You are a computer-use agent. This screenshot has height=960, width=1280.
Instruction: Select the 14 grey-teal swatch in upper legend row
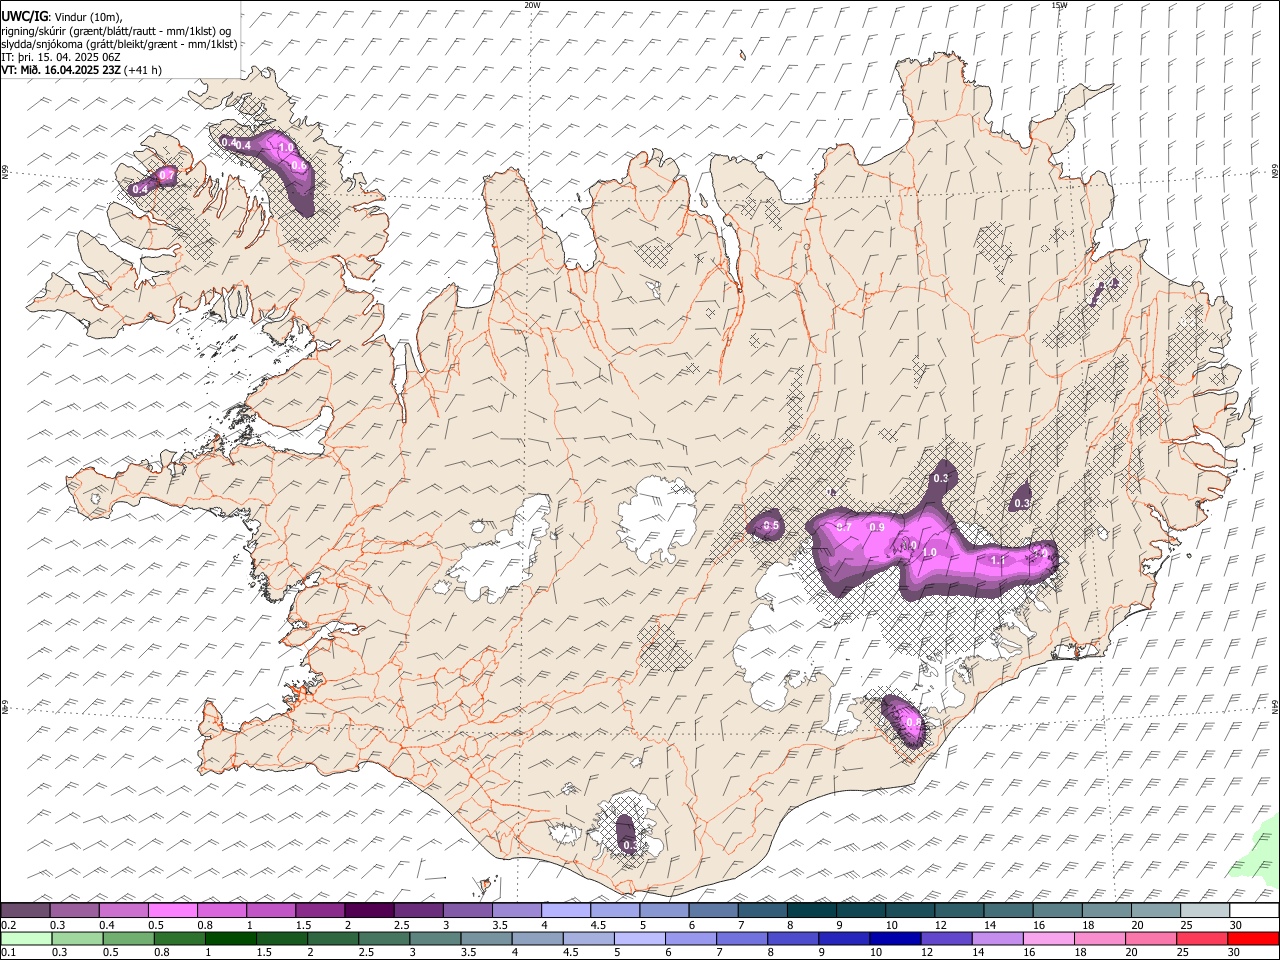point(1007,911)
